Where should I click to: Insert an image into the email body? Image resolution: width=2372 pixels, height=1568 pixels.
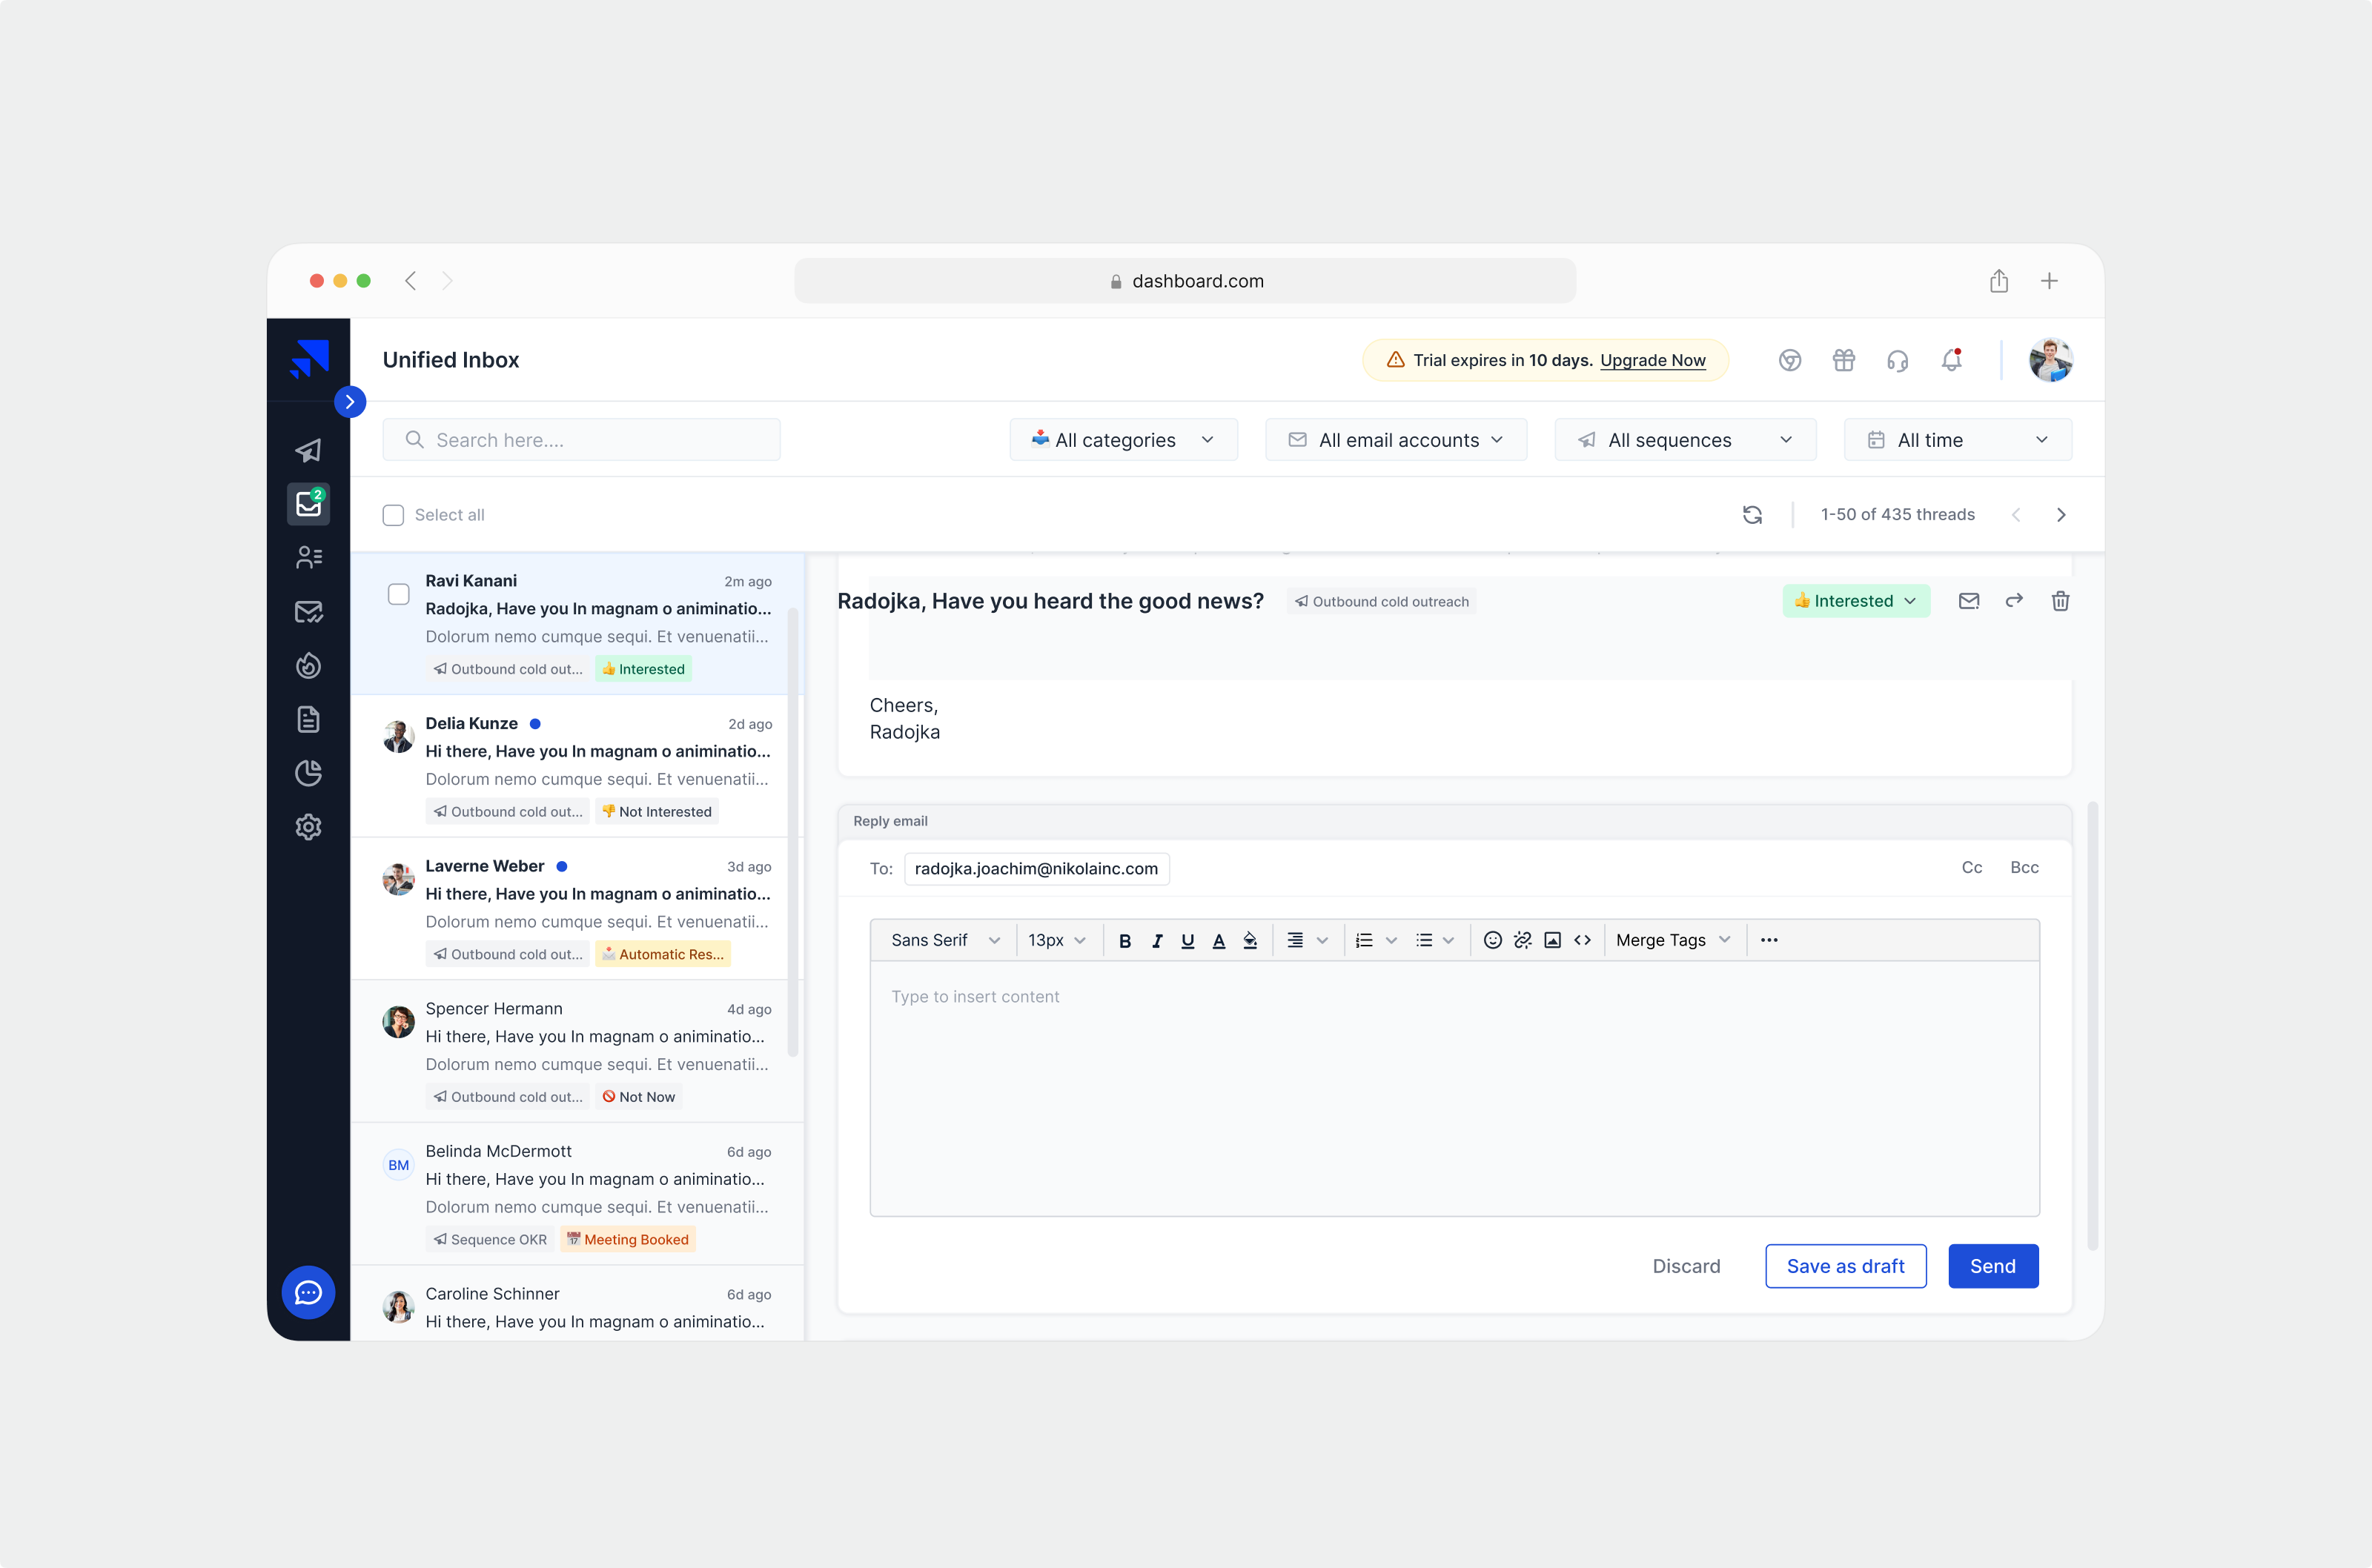click(1552, 940)
